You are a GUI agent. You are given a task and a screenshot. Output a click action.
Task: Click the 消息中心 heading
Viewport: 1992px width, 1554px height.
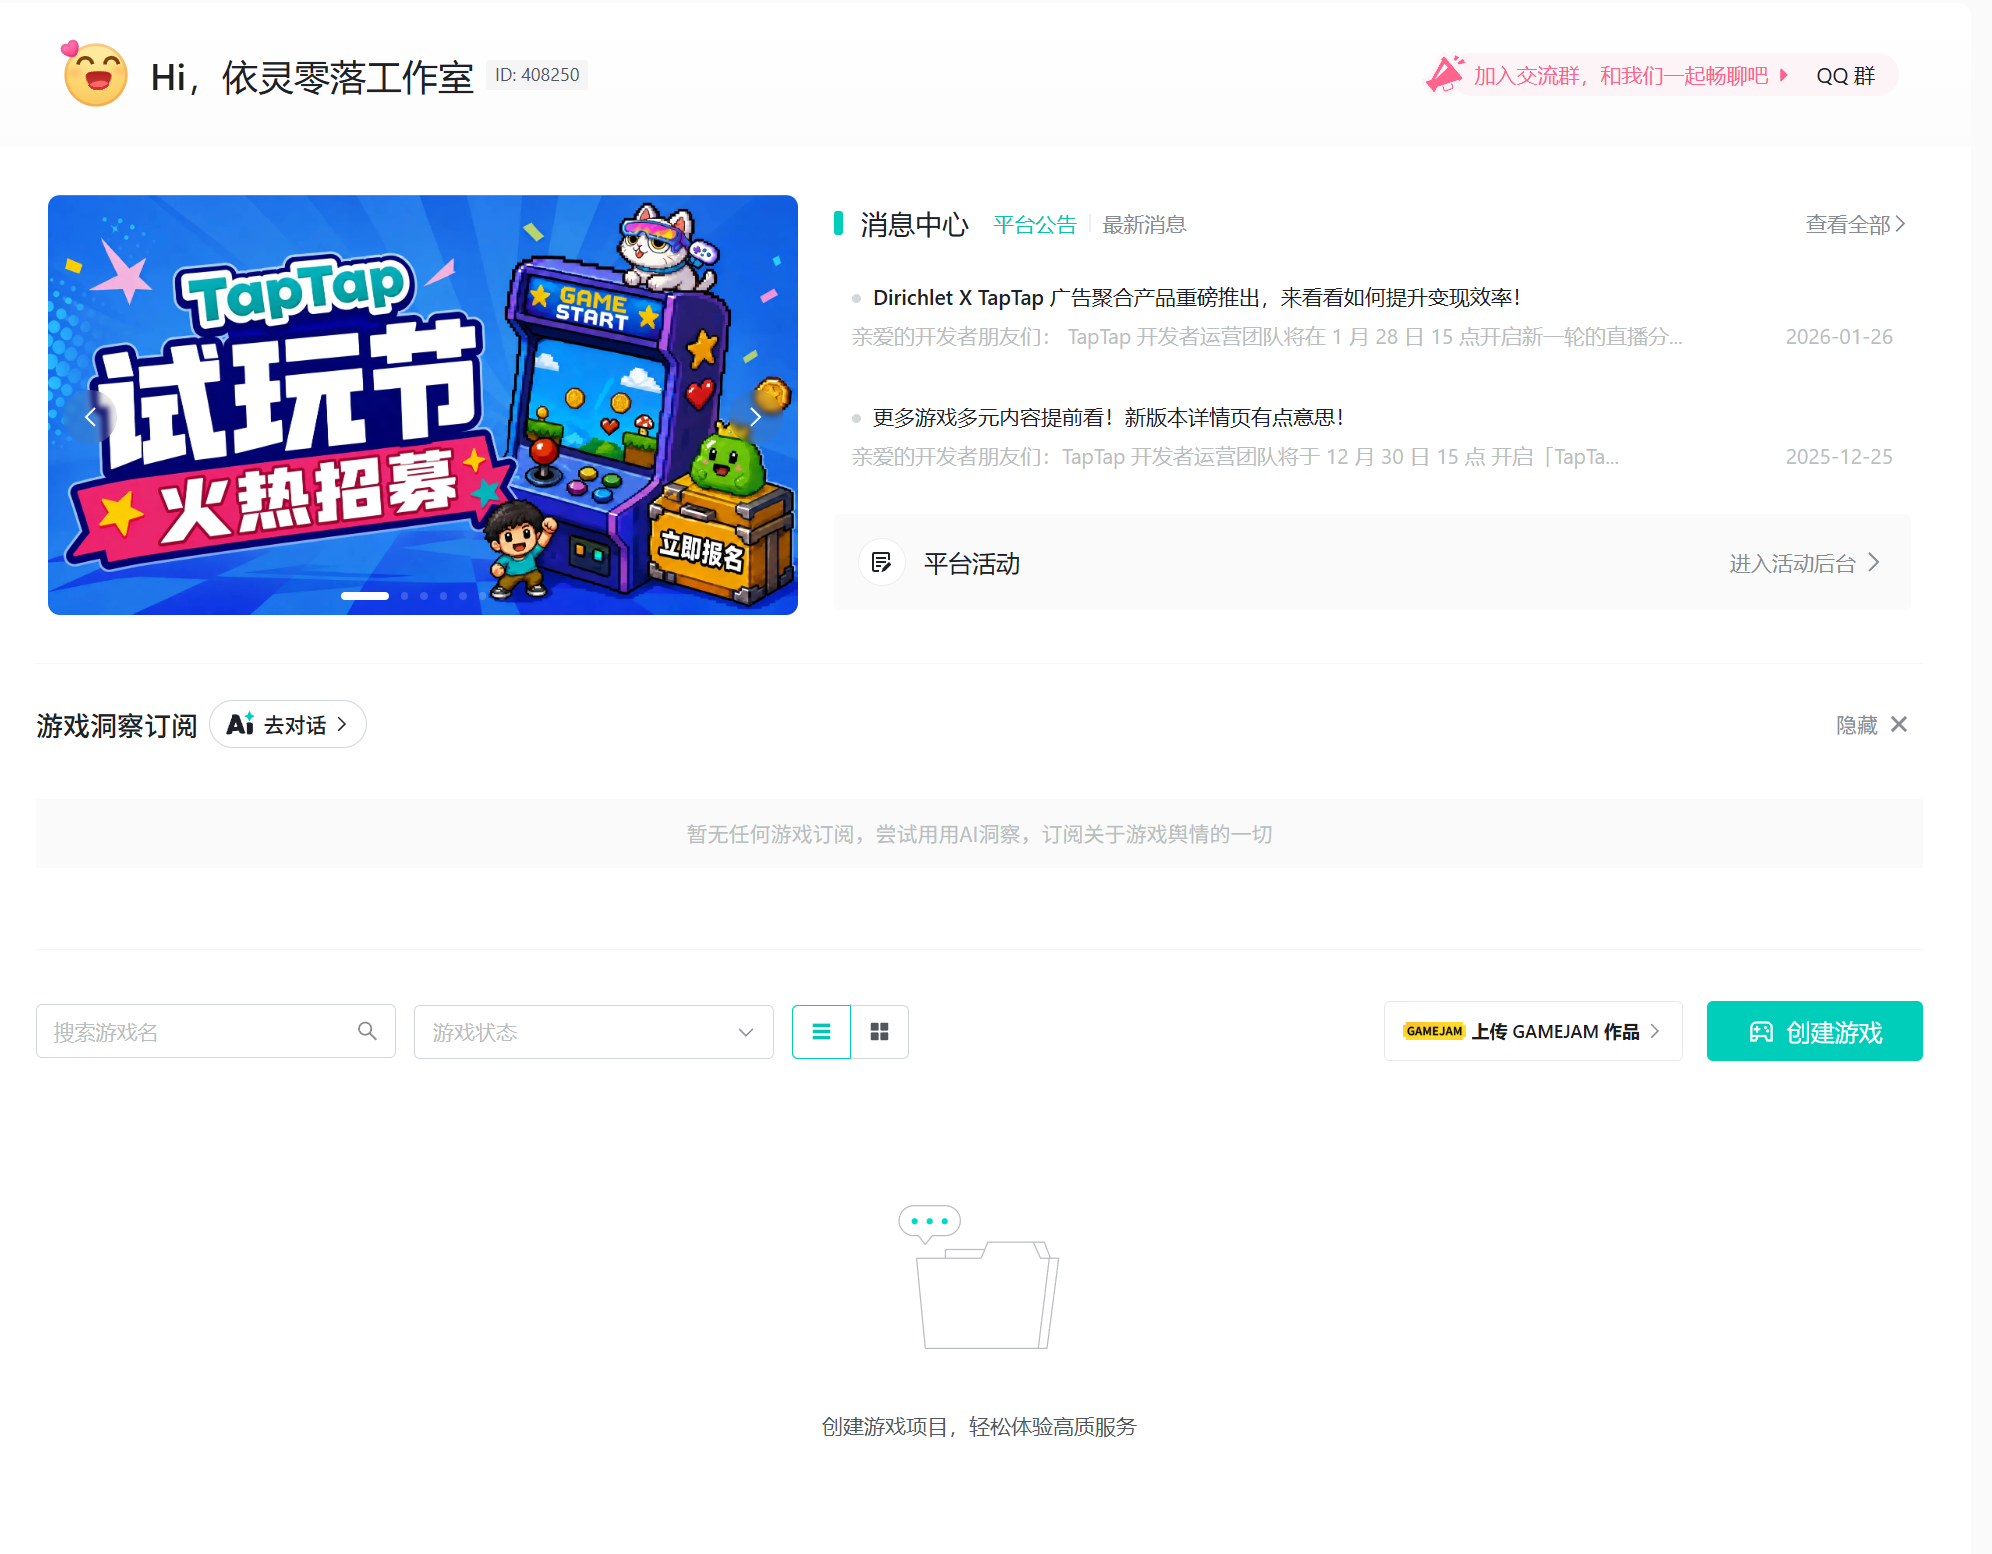(x=914, y=225)
